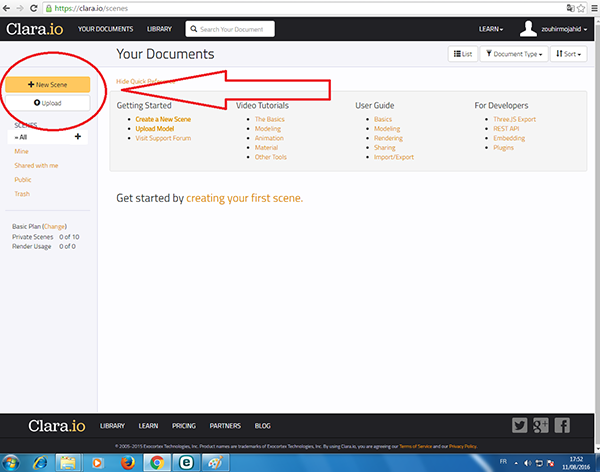The height and width of the screenshot is (472, 600).
Task: Open the Paint app in taskbar
Action: tap(215, 463)
